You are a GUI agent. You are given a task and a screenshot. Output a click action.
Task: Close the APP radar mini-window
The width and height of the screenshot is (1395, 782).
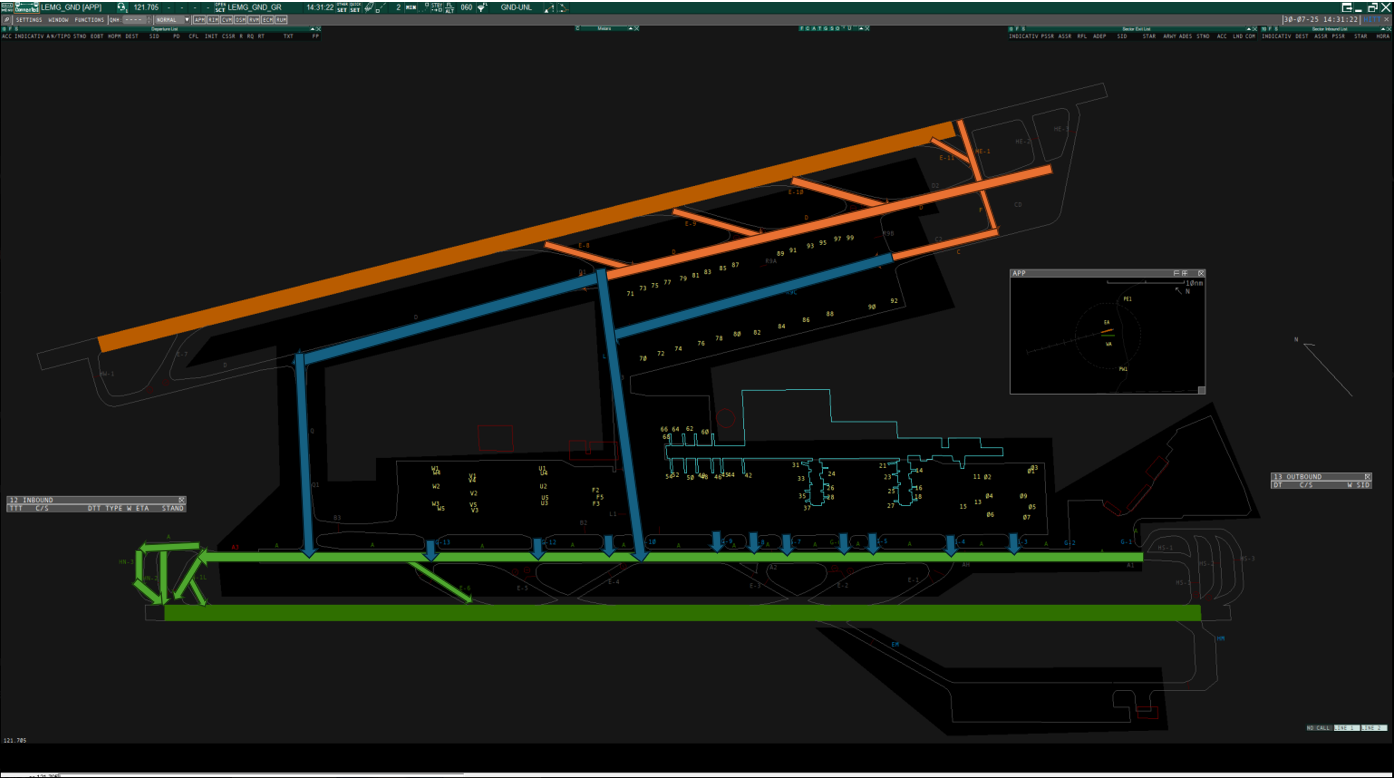click(1201, 273)
